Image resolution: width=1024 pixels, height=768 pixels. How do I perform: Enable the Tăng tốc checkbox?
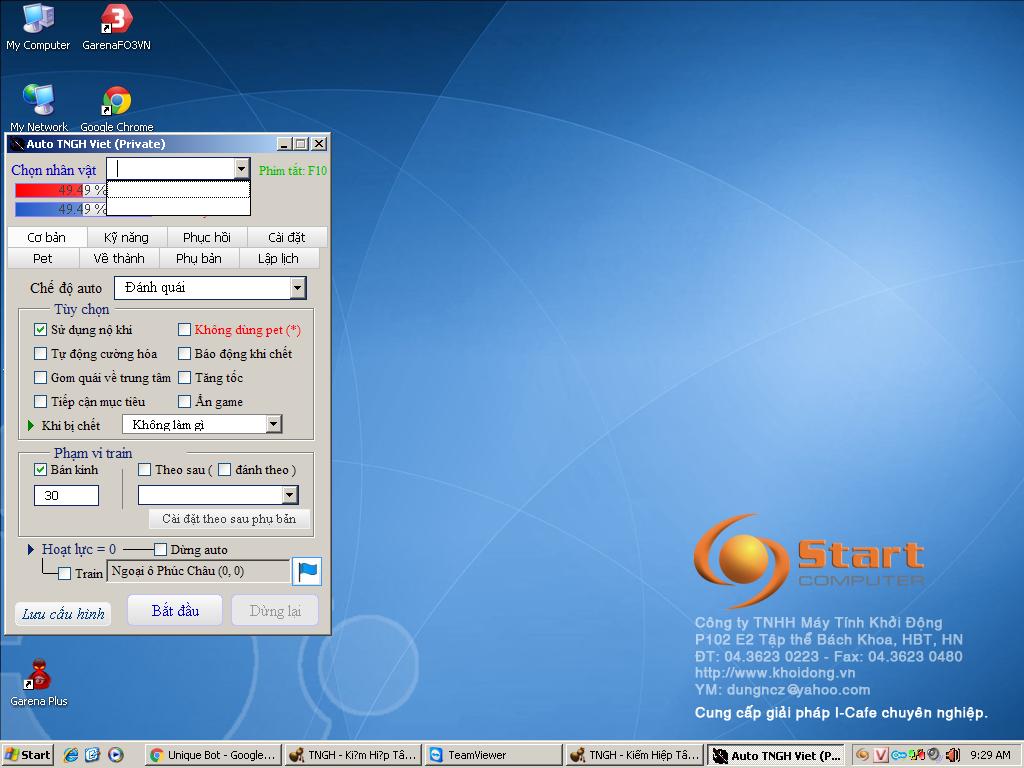185,378
